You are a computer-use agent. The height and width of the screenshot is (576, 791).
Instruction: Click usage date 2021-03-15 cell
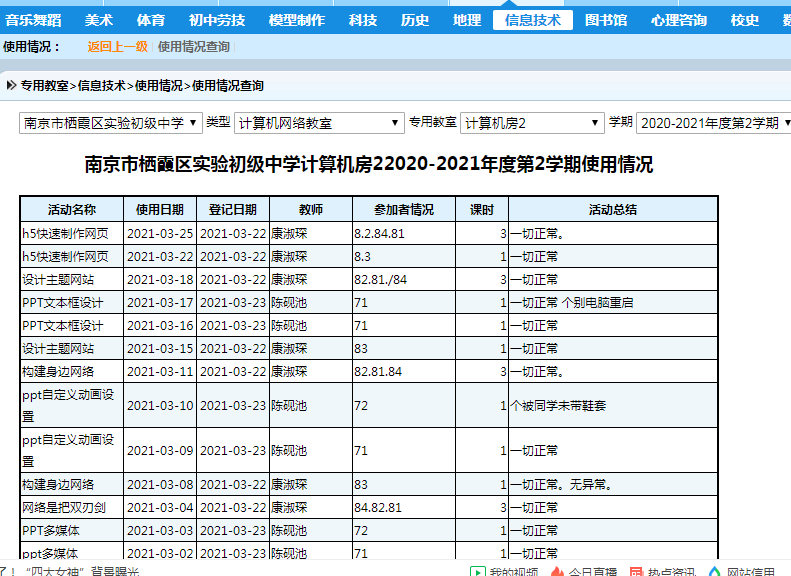click(160, 349)
